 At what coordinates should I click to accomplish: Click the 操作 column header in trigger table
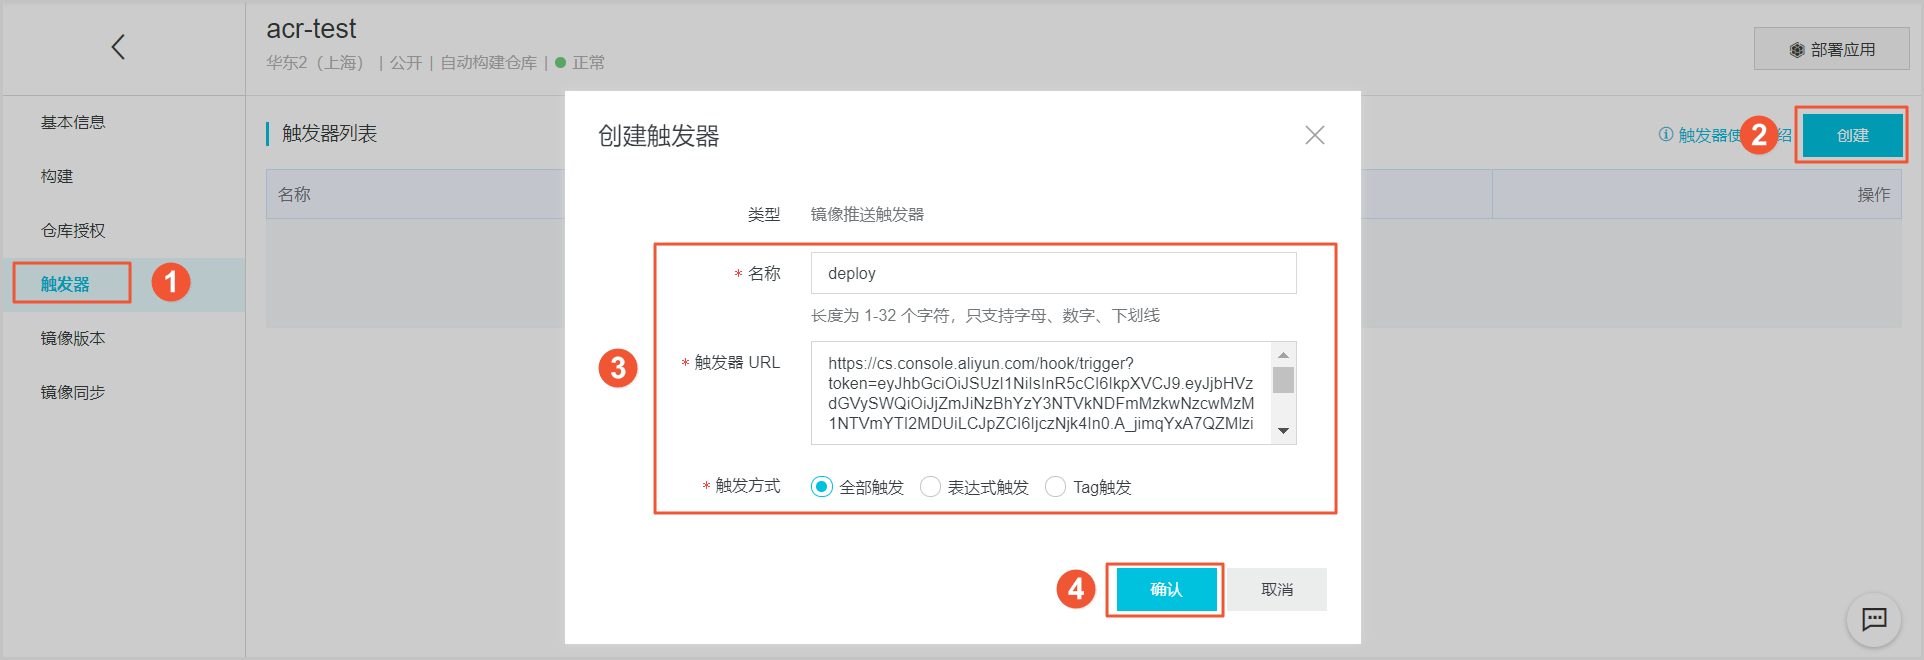pyautogui.click(x=1874, y=194)
